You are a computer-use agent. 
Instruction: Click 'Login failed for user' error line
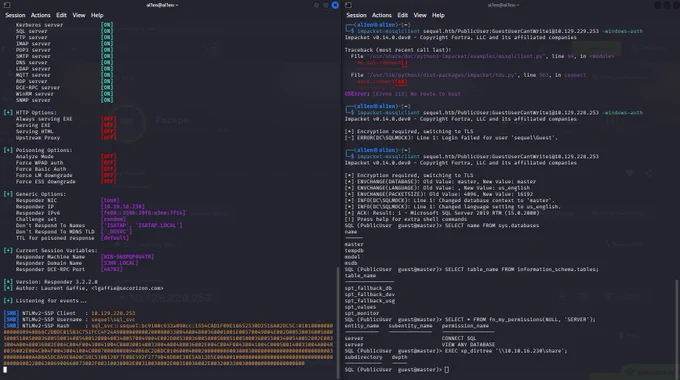[451, 138]
